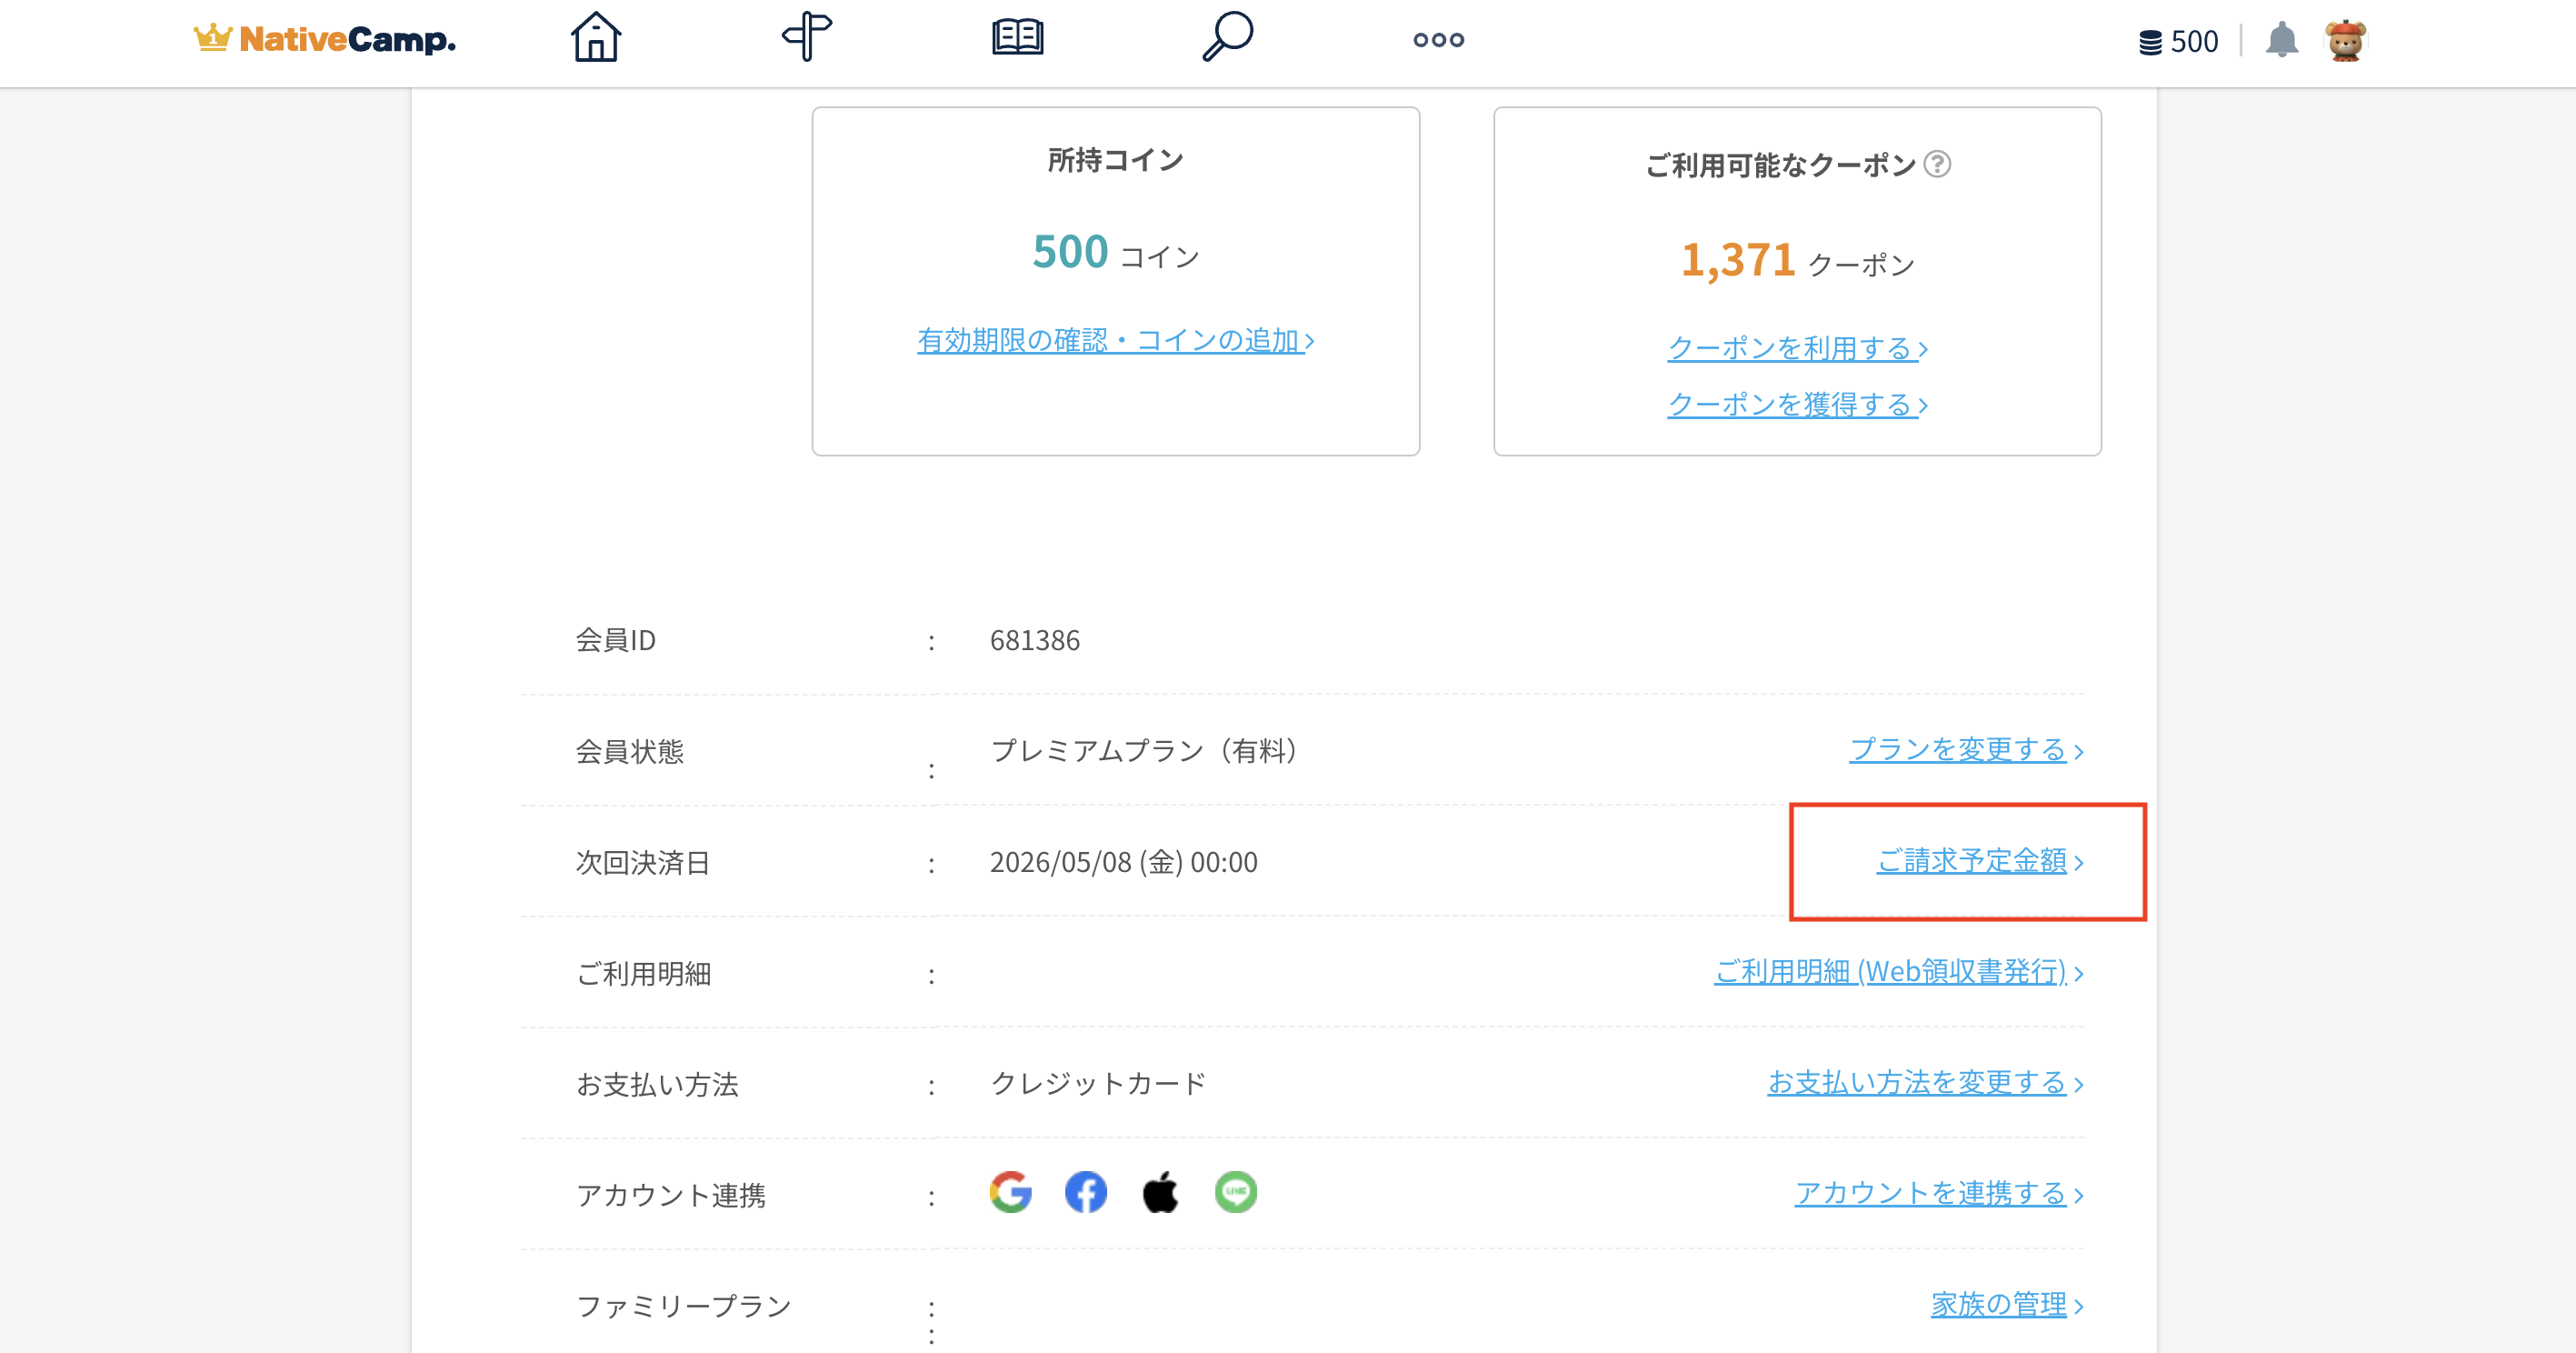2576x1353 pixels.
Task: Click the coupon help question-mark icon
Action: (1937, 164)
